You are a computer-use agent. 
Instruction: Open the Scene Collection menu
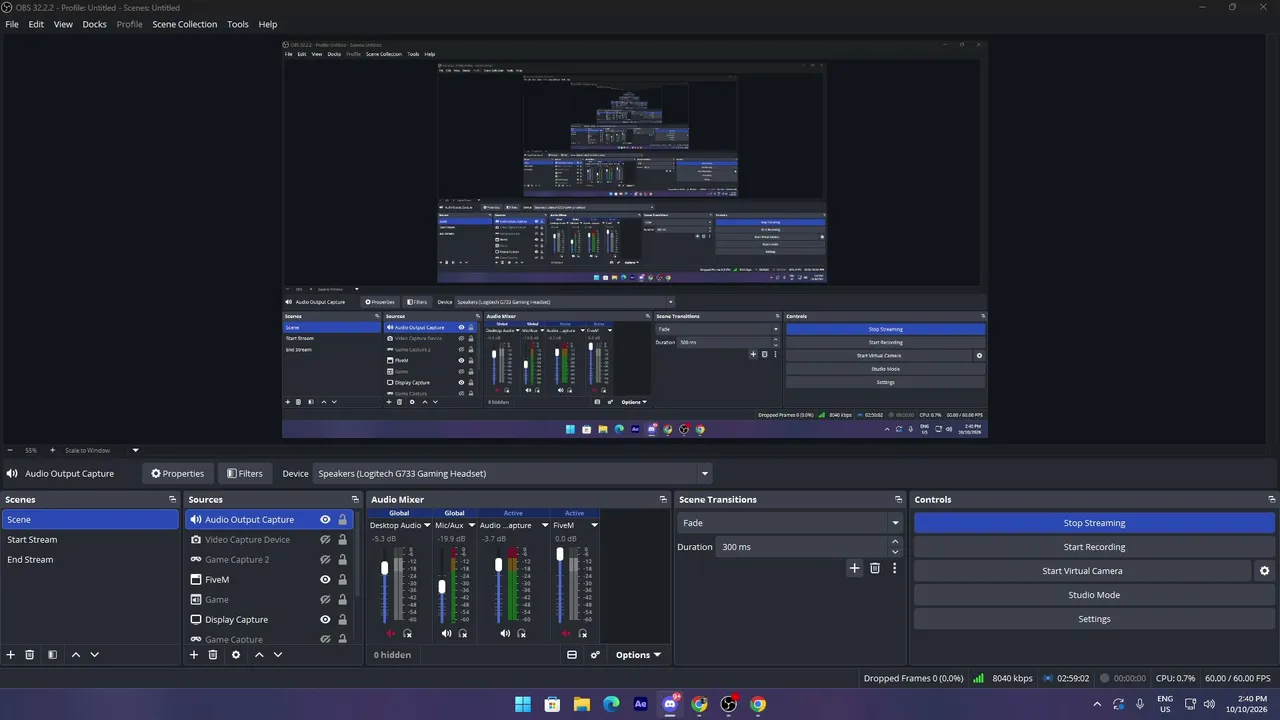184,24
